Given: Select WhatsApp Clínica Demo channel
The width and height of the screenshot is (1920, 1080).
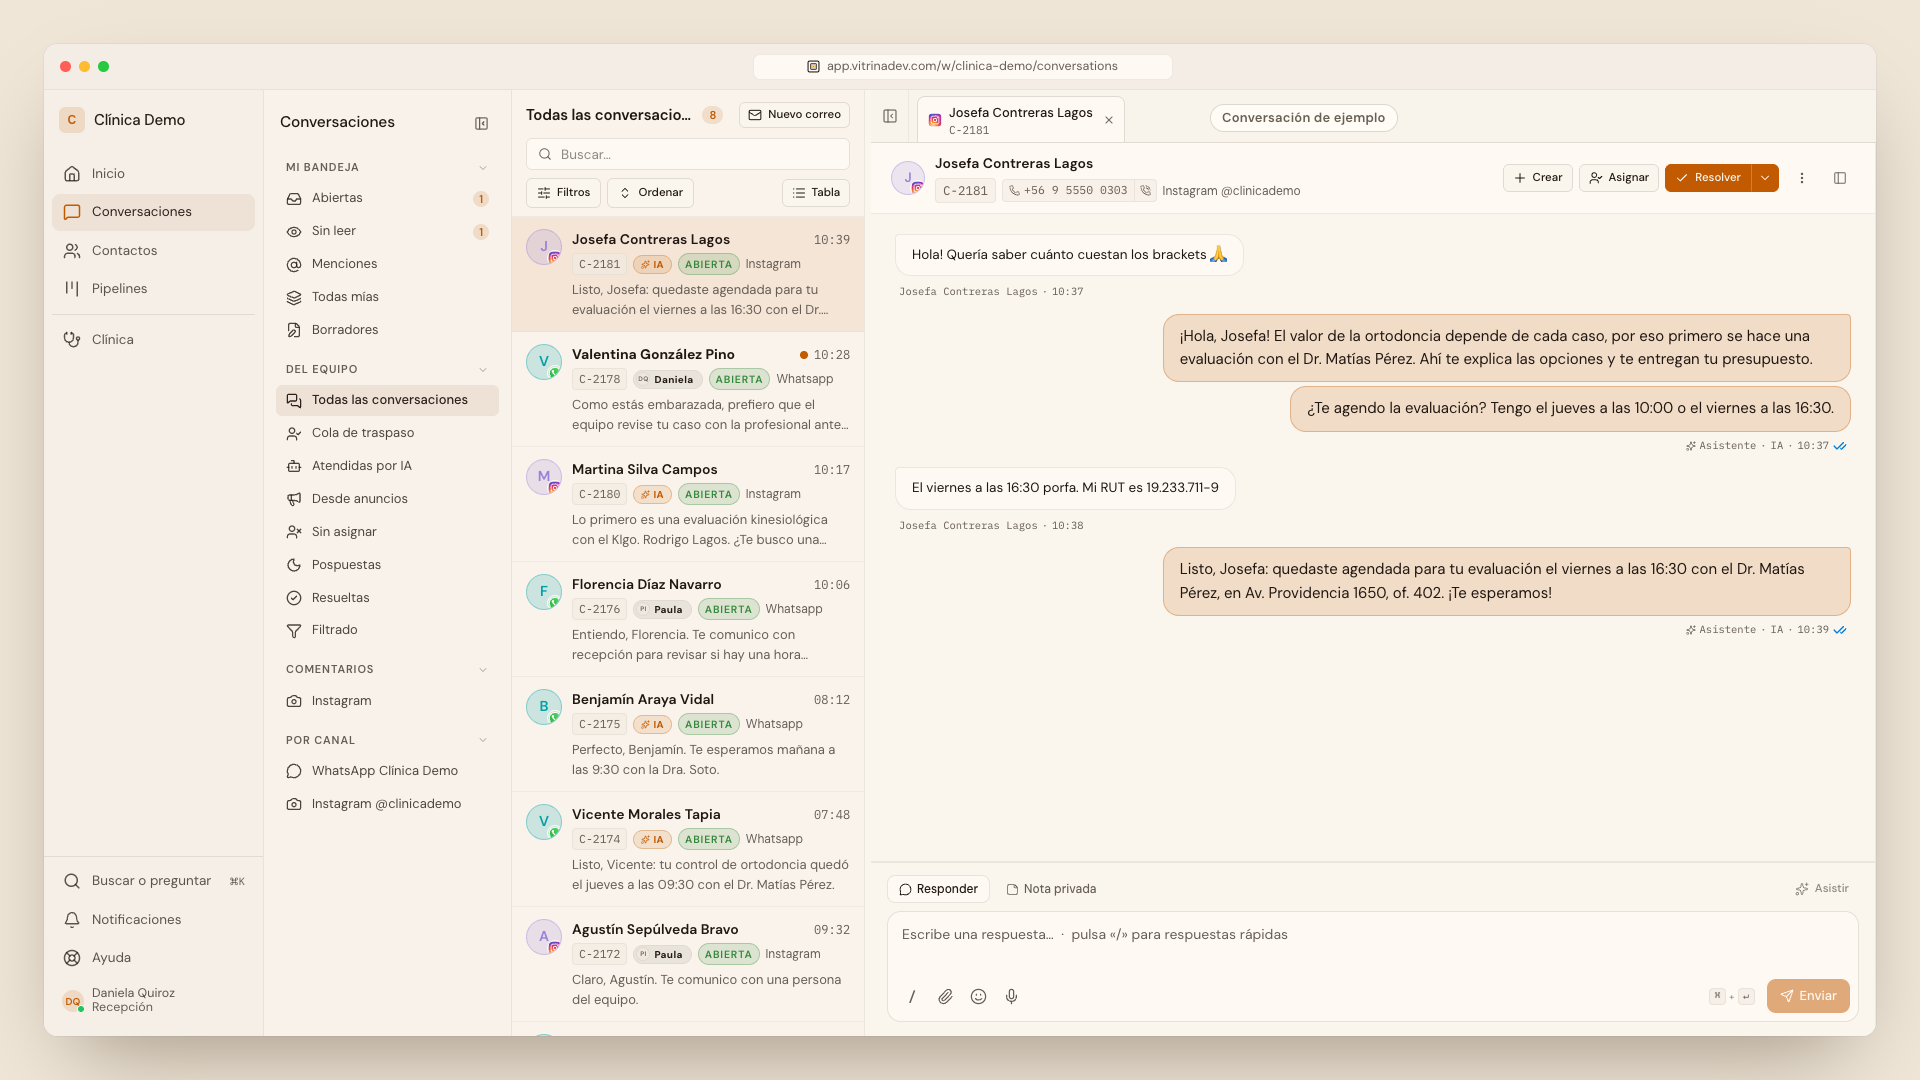Looking at the screenshot, I should [x=387, y=771].
